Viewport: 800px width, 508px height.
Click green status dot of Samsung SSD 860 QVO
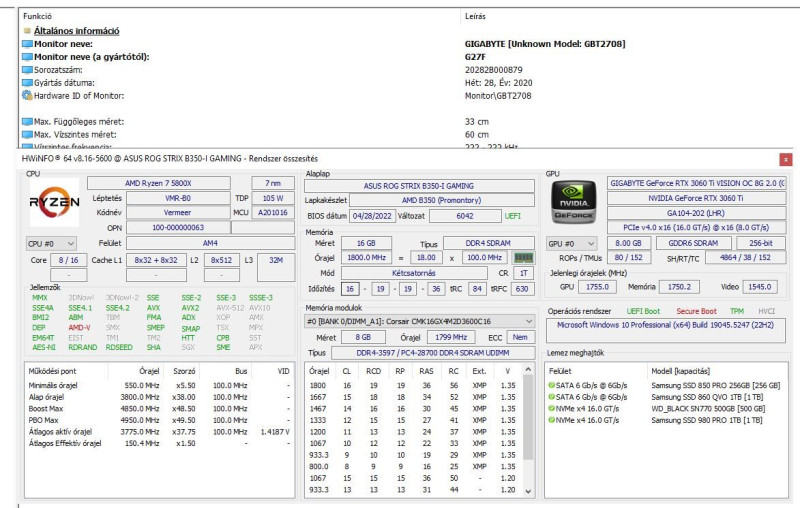point(551,397)
